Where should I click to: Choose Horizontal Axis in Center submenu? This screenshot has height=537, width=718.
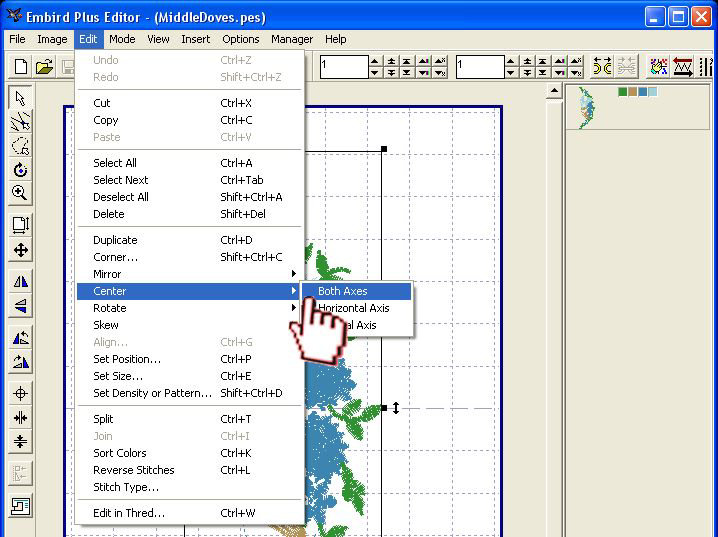356,308
